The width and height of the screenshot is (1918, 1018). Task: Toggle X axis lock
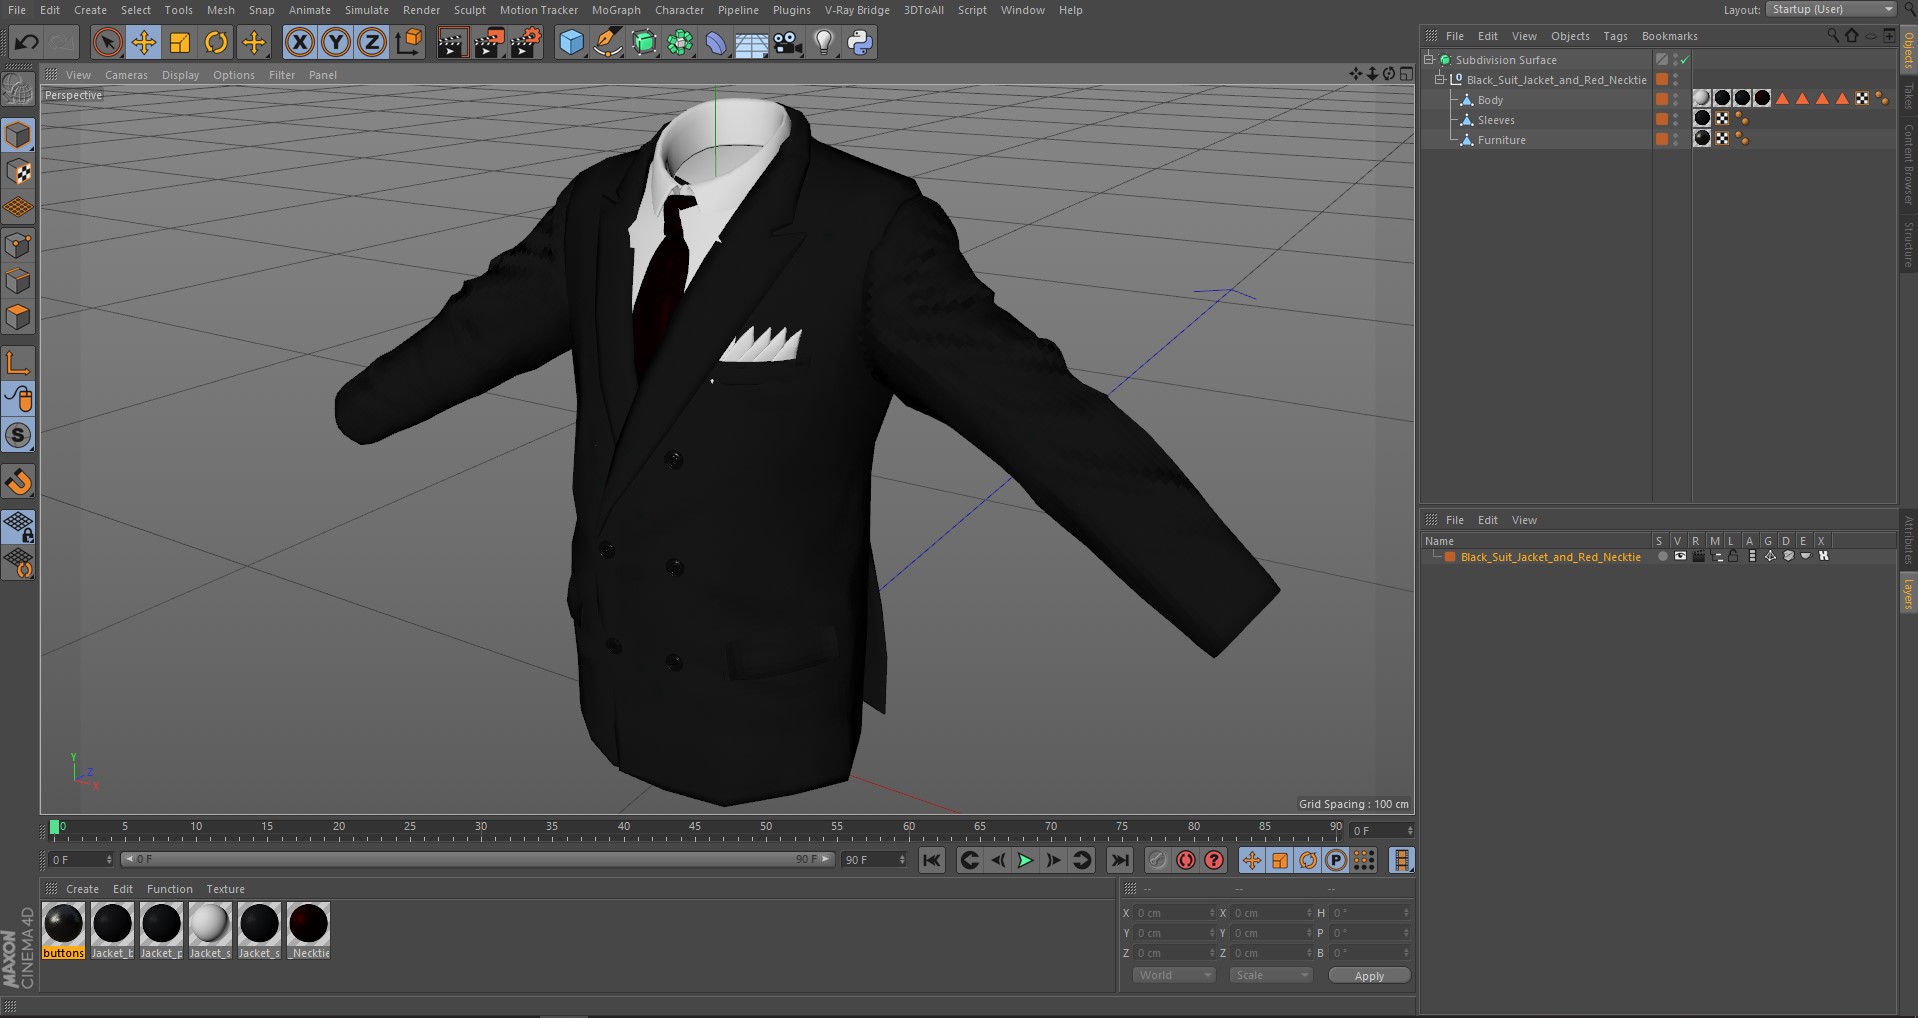[299, 42]
